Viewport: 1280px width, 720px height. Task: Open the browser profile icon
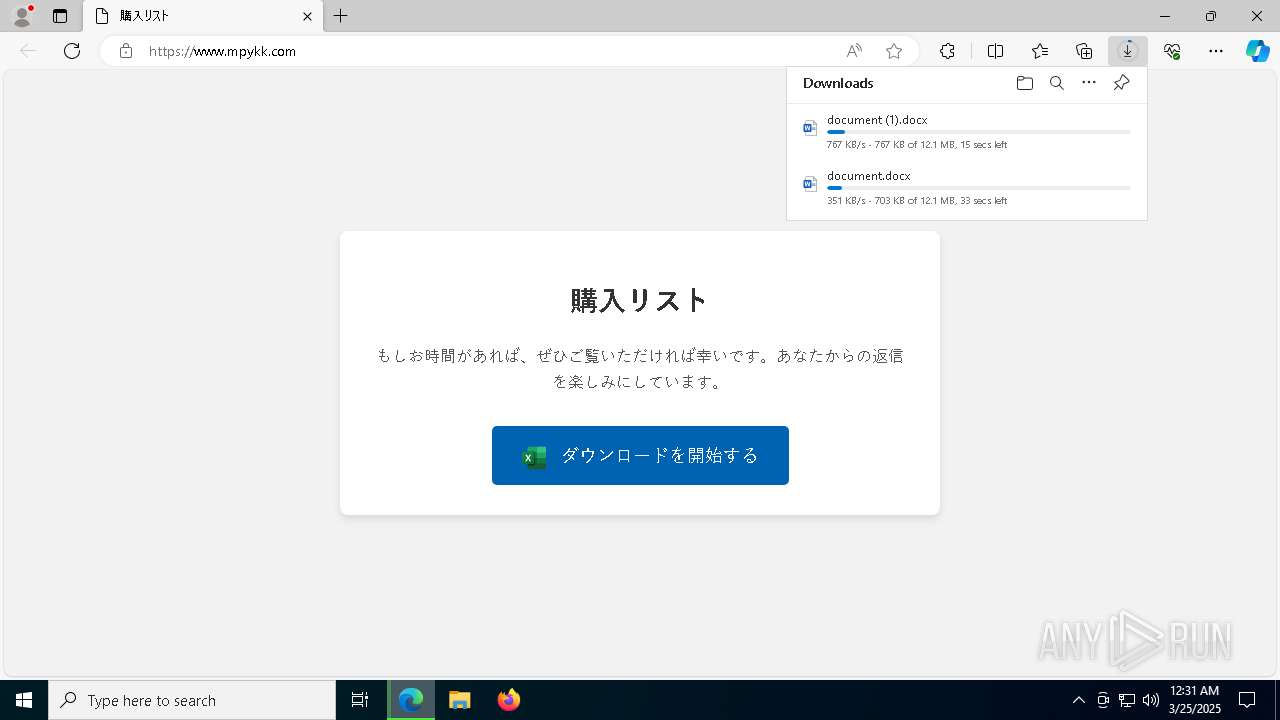(22, 16)
